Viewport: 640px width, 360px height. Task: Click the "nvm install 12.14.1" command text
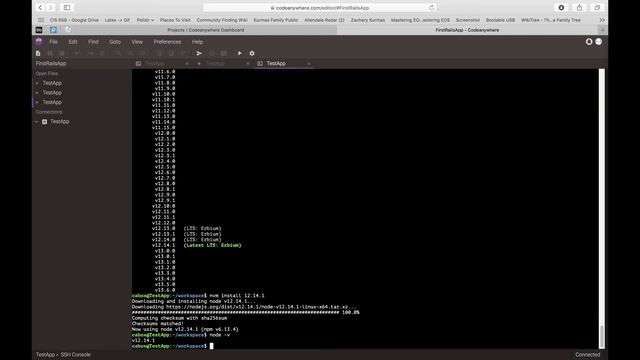237,296
